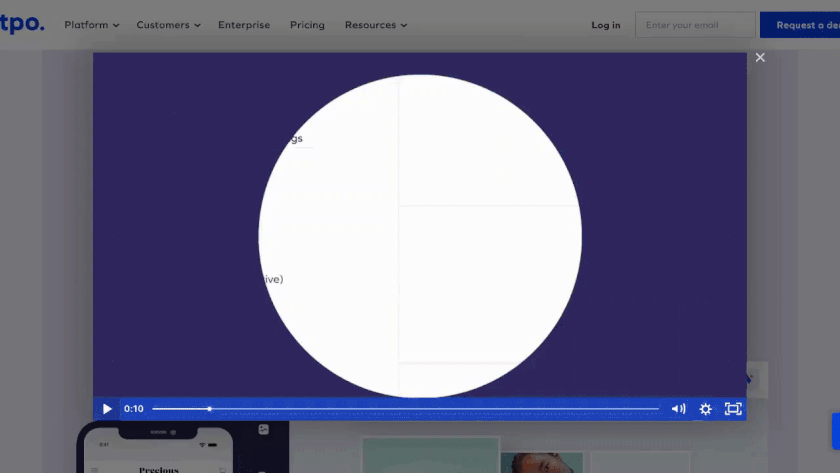
Task: Open video settings gear
Action: click(x=706, y=409)
